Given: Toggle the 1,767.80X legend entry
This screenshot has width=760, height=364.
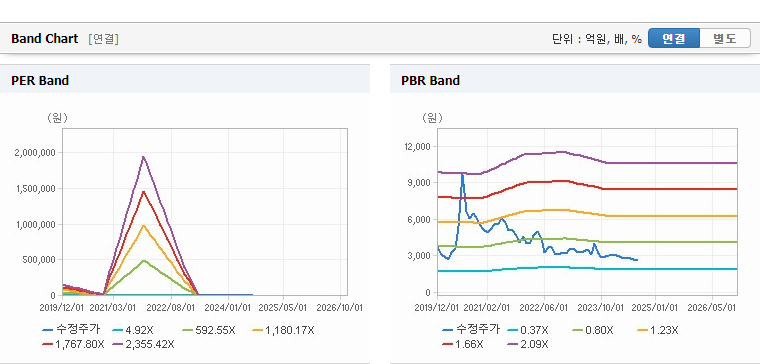Looking at the screenshot, I should (73, 345).
